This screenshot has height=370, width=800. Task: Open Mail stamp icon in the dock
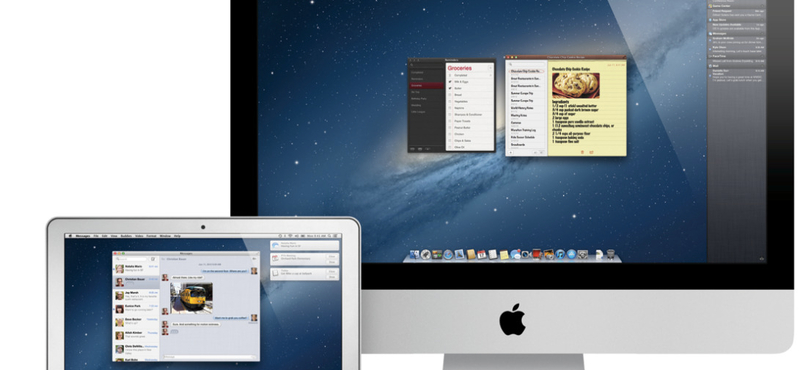459,254
